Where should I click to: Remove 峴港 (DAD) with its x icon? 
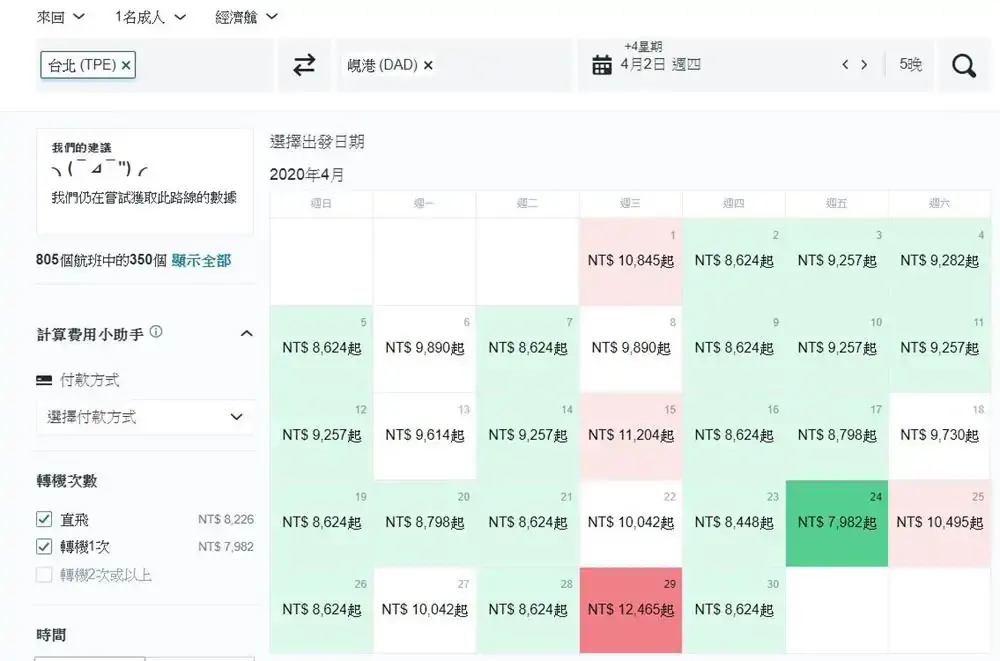(428, 65)
